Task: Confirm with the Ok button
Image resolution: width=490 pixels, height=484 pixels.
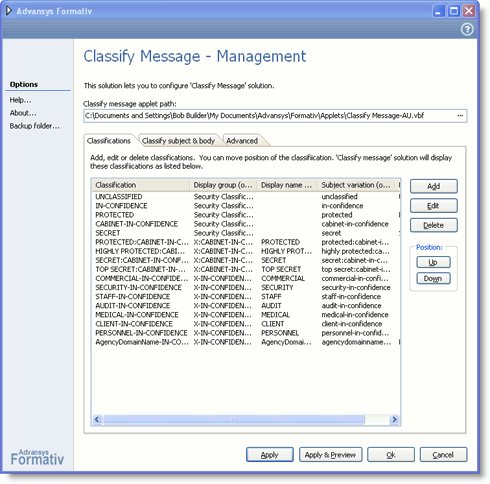Action: pyautogui.click(x=391, y=455)
